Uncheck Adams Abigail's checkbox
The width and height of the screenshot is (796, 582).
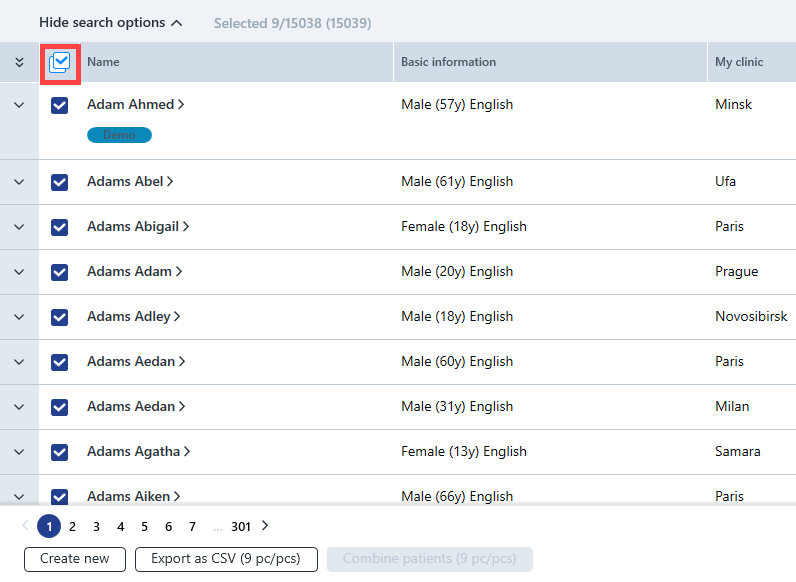click(59, 227)
